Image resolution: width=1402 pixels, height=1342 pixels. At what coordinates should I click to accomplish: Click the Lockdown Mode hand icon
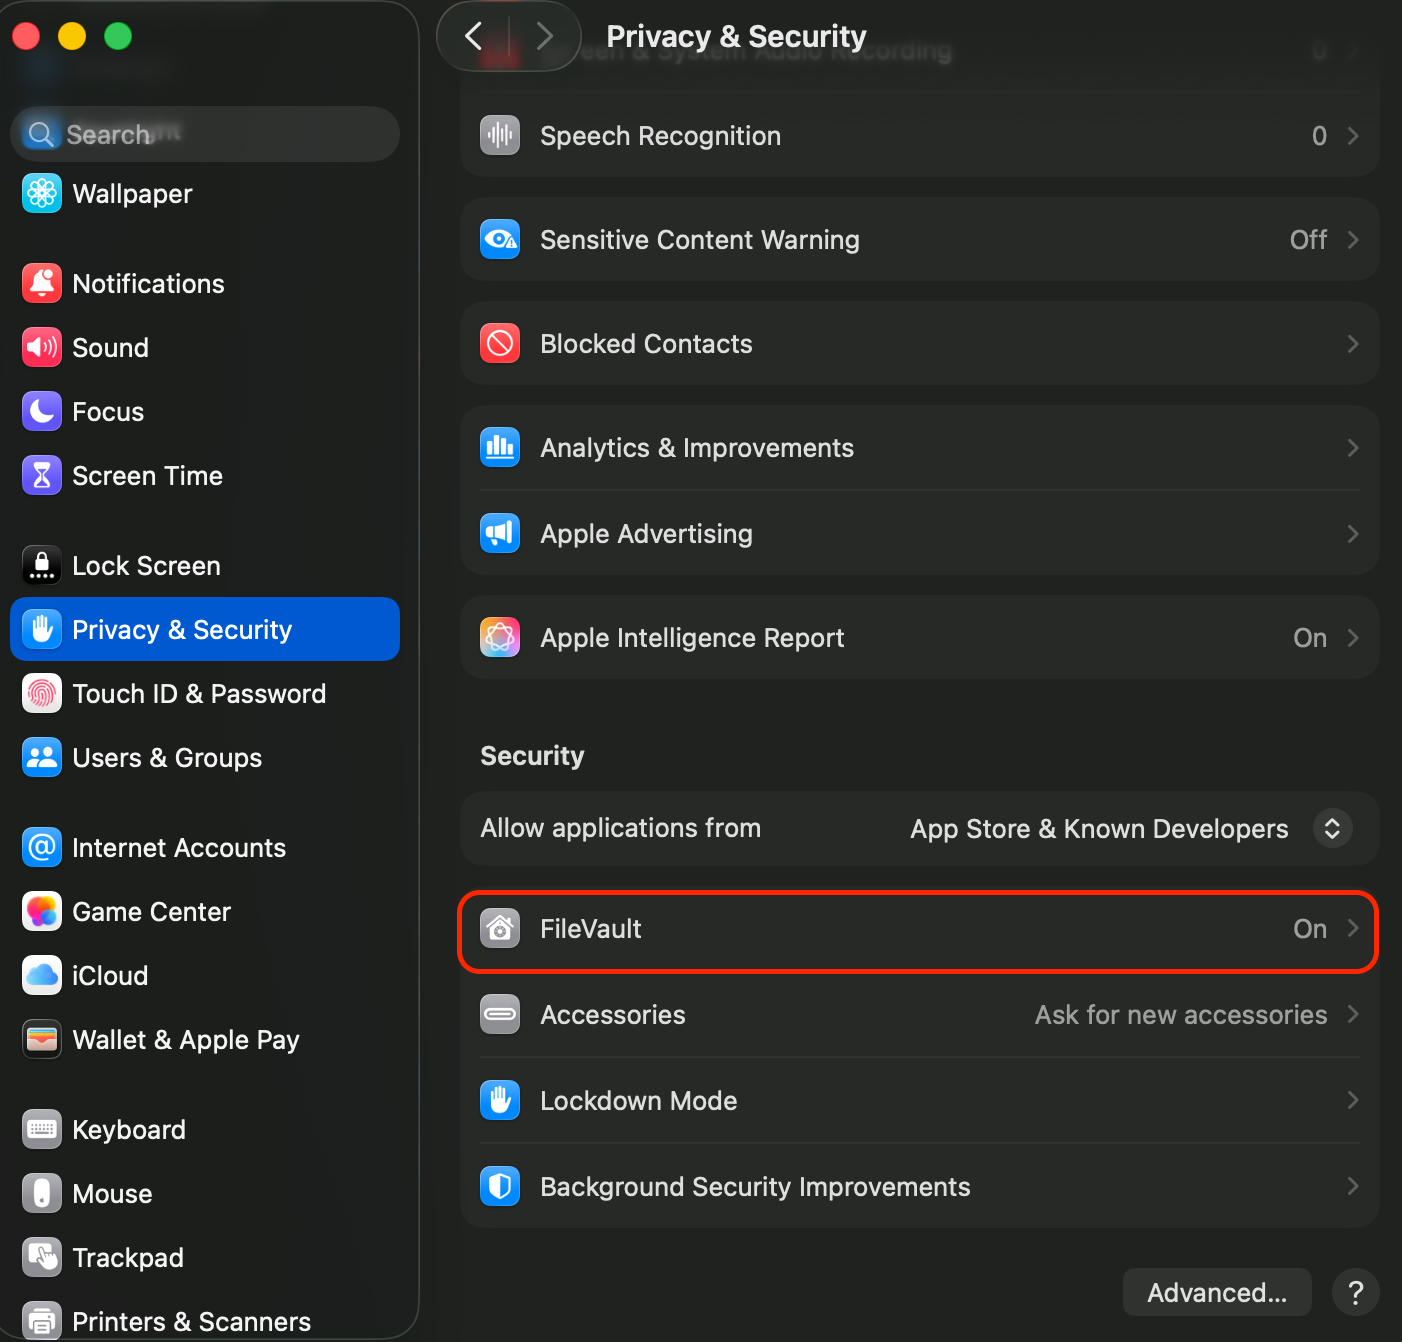click(500, 1101)
